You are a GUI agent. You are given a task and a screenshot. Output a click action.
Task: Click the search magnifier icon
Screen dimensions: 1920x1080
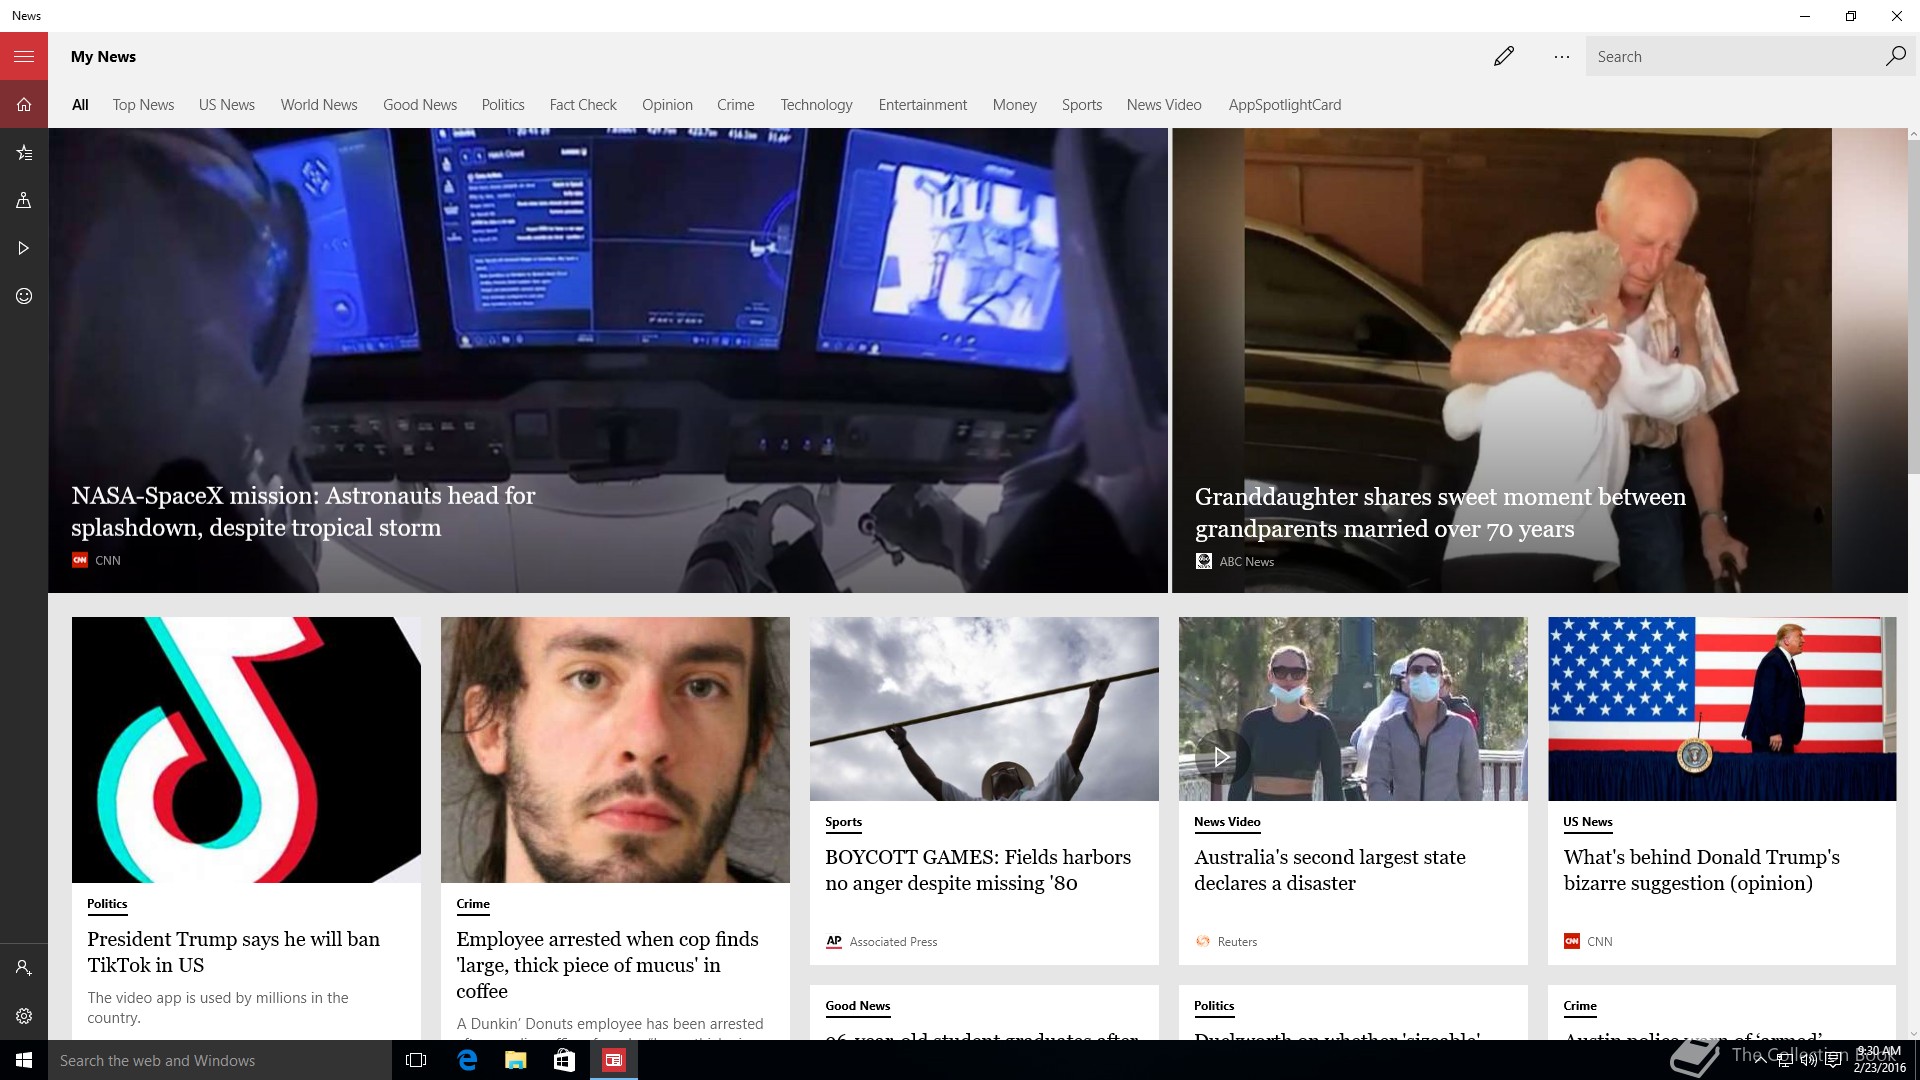coord(1895,56)
